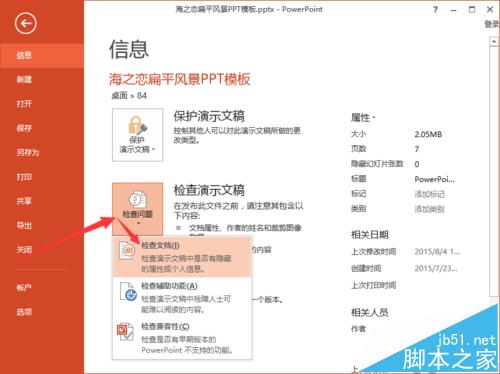The width and height of the screenshot is (500, 374).
Task: Click the 添加类别 field
Action: pyautogui.click(x=429, y=209)
